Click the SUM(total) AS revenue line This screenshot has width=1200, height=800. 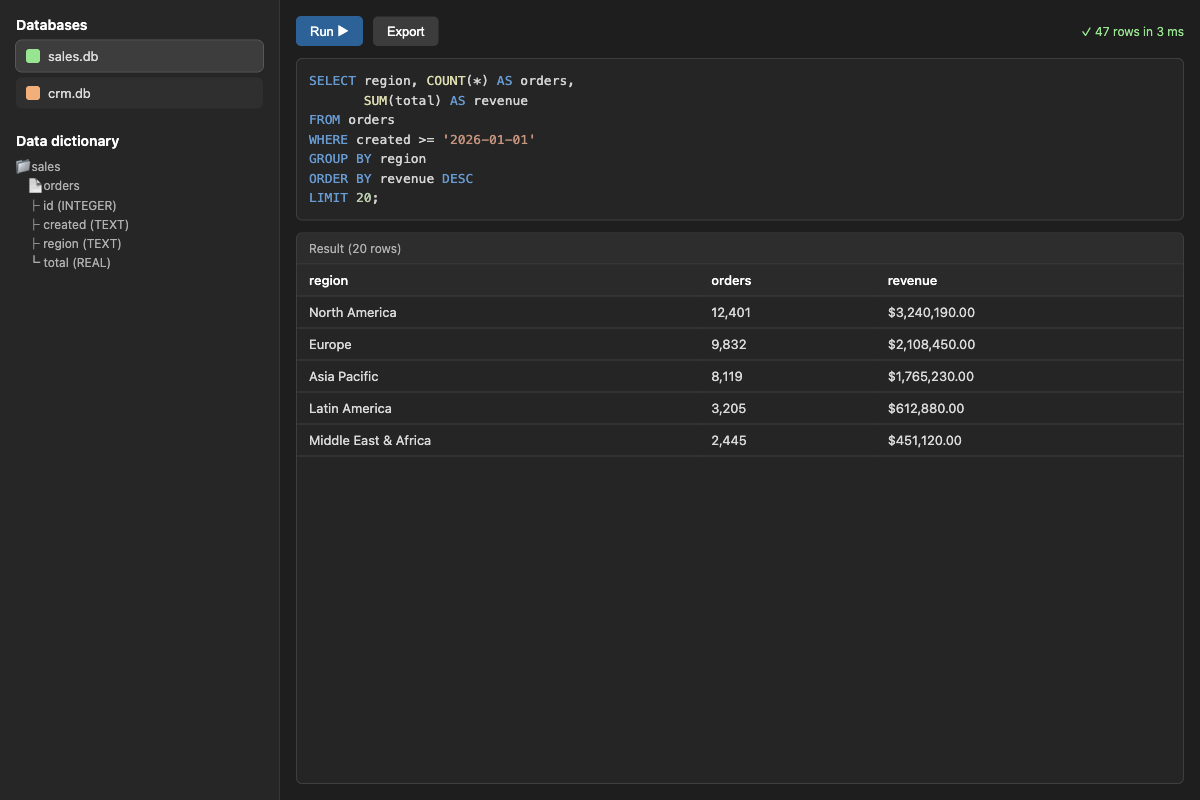[x=445, y=101]
